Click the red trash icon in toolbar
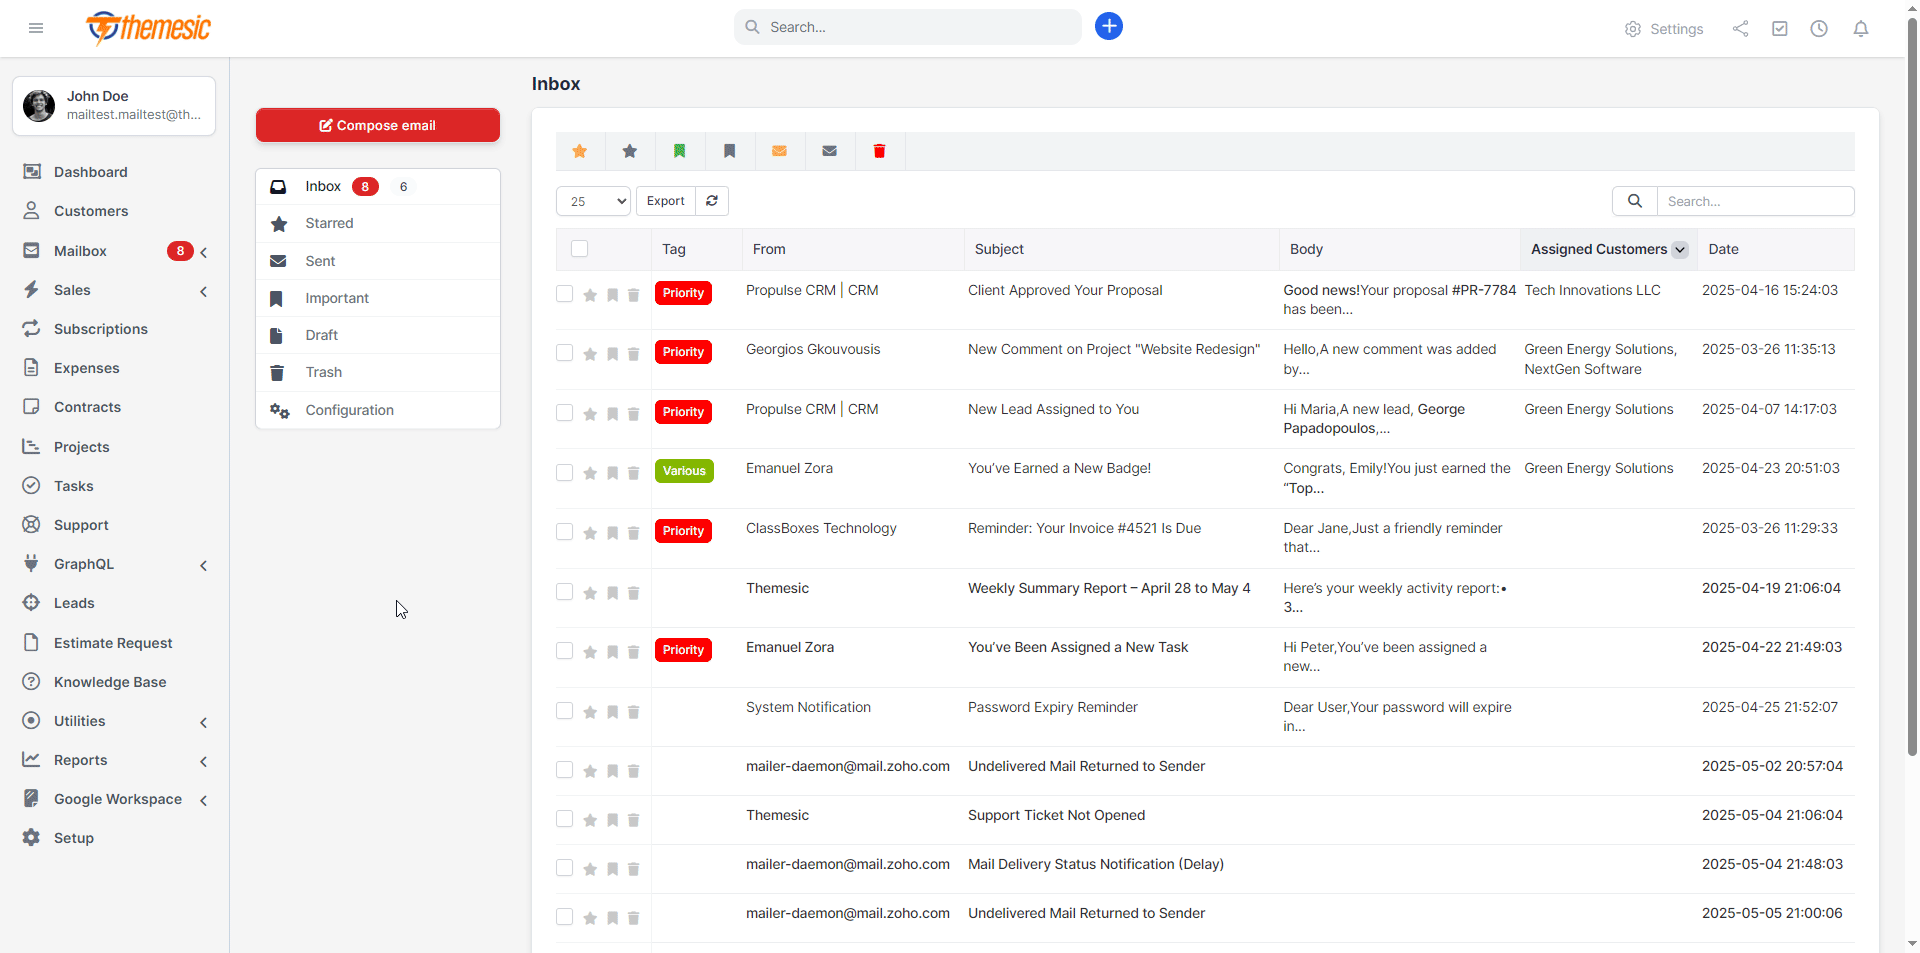Image resolution: width=1920 pixels, height=953 pixels. coord(880,151)
